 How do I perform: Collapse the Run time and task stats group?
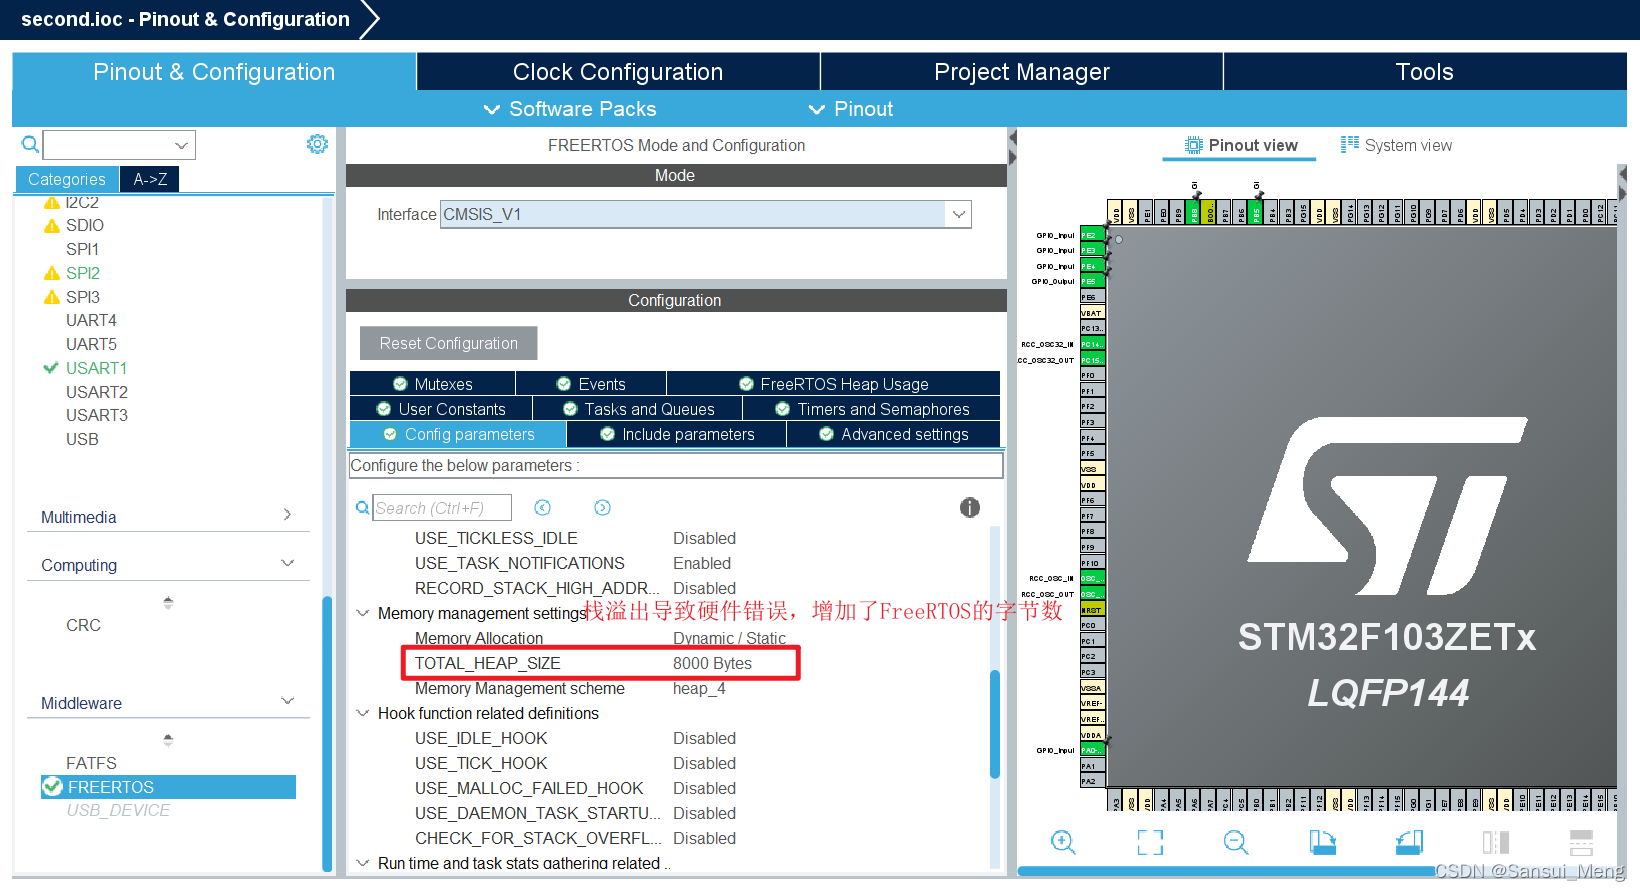363,863
